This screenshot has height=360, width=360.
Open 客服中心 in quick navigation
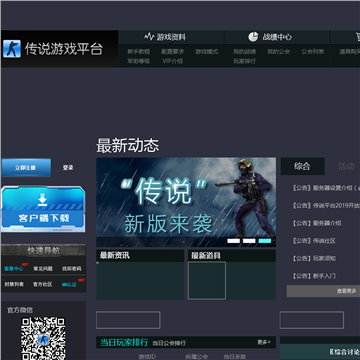tap(14, 269)
